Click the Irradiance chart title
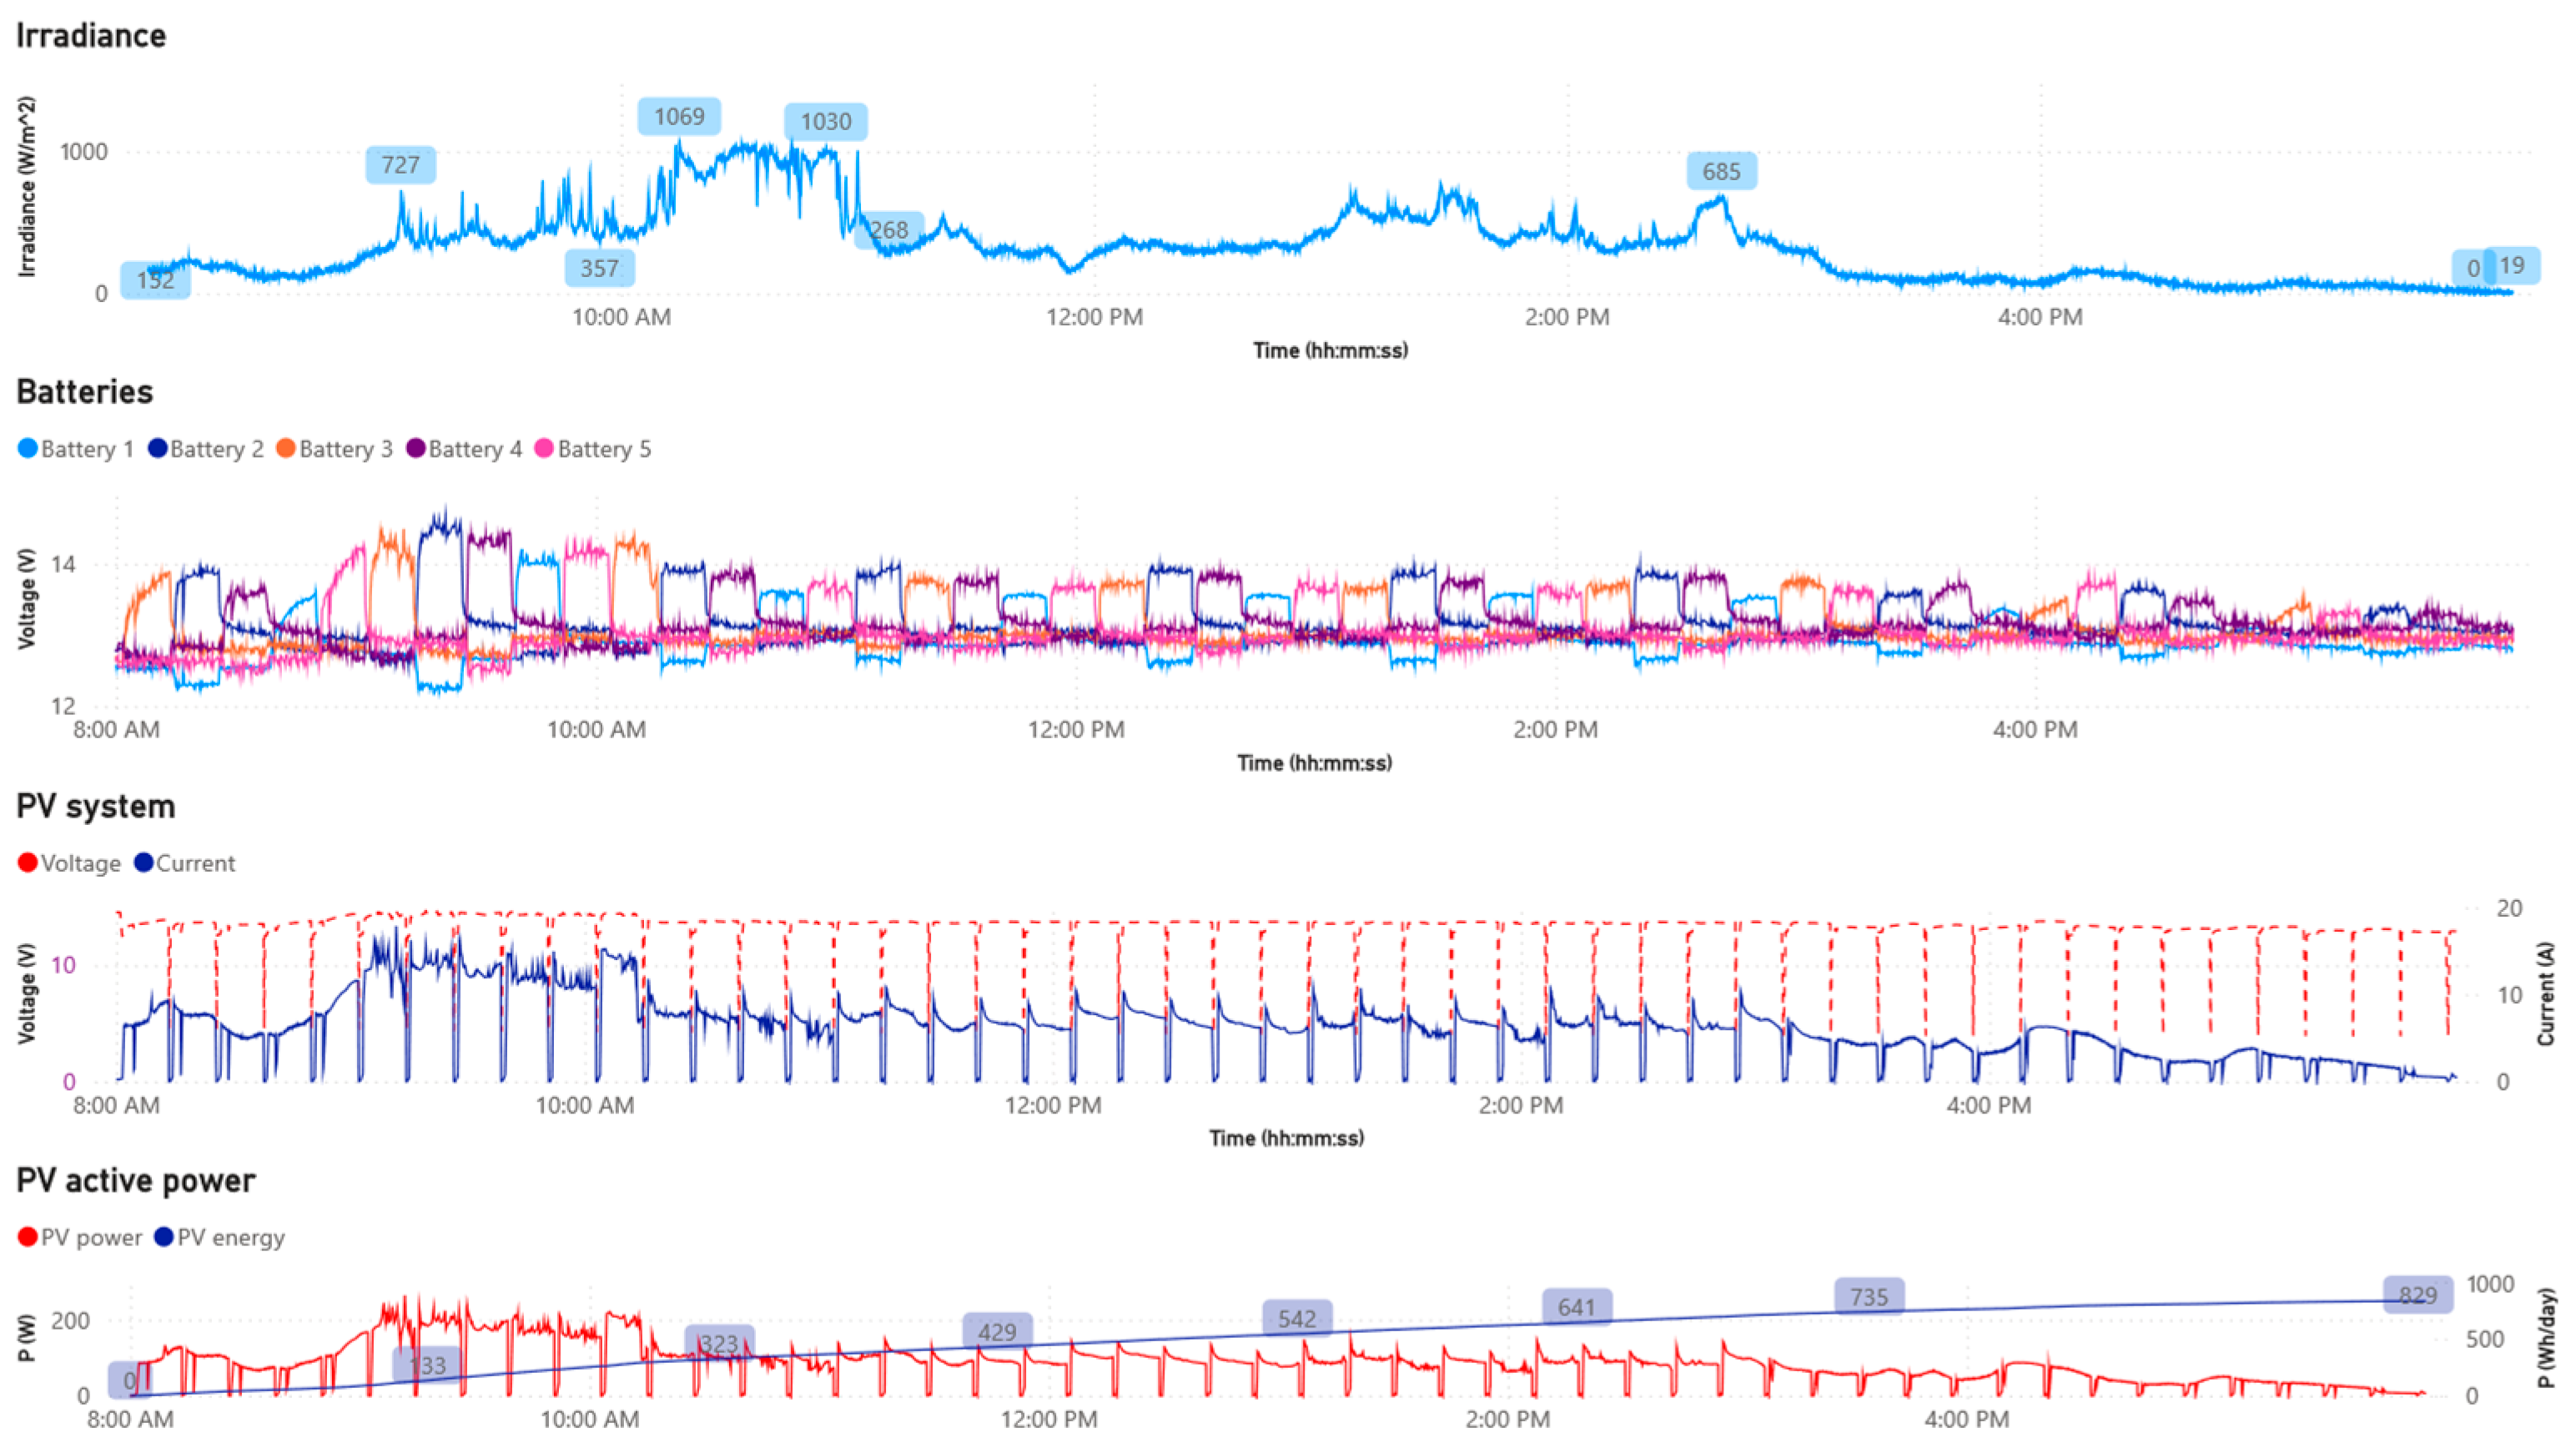The width and height of the screenshot is (2576, 1453). pos(91,36)
